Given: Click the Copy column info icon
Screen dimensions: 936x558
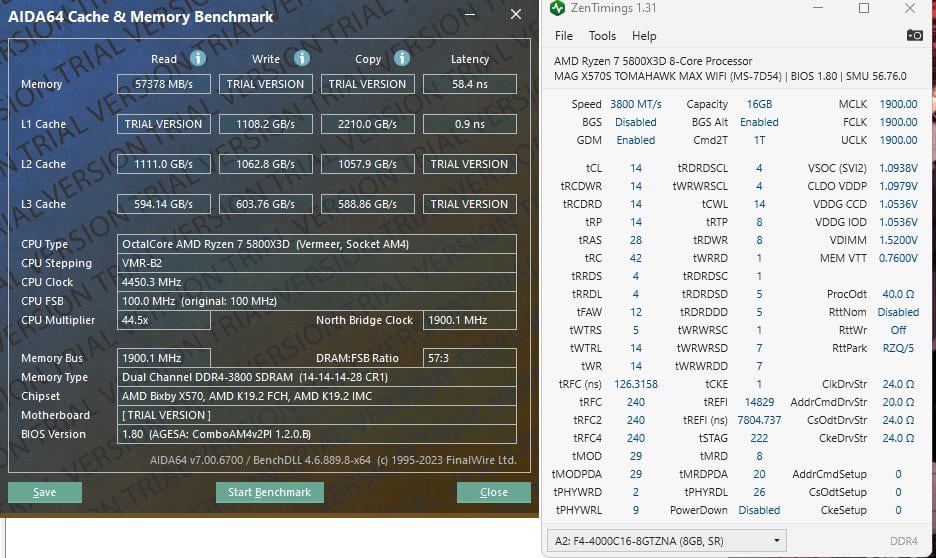Looking at the screenshot, I should point(402,58).
